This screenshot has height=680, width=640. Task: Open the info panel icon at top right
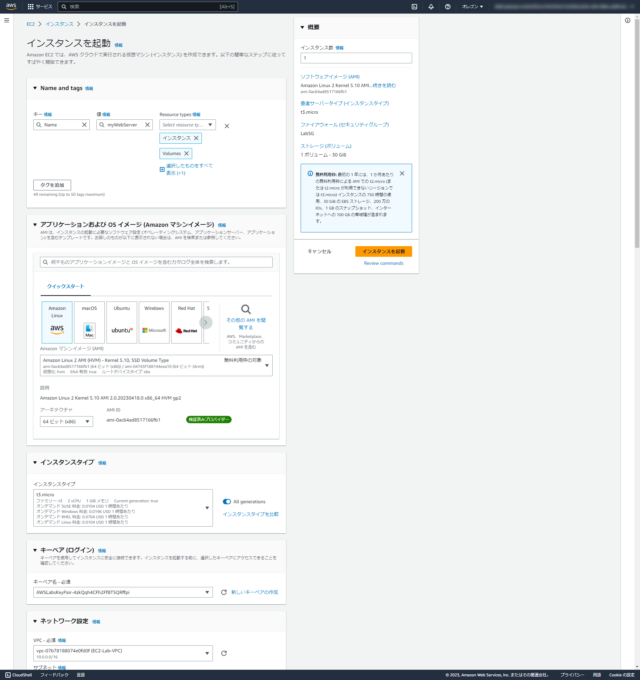627,20
